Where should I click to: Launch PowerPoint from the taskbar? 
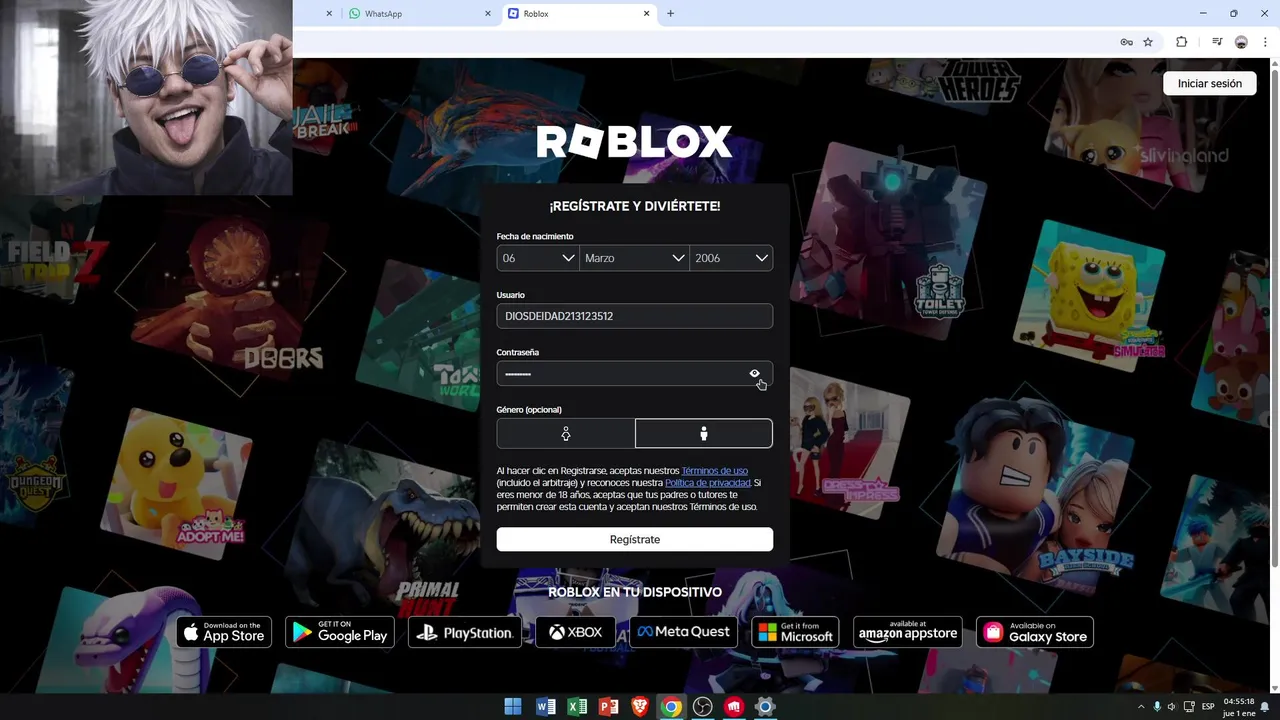point(608,707)
